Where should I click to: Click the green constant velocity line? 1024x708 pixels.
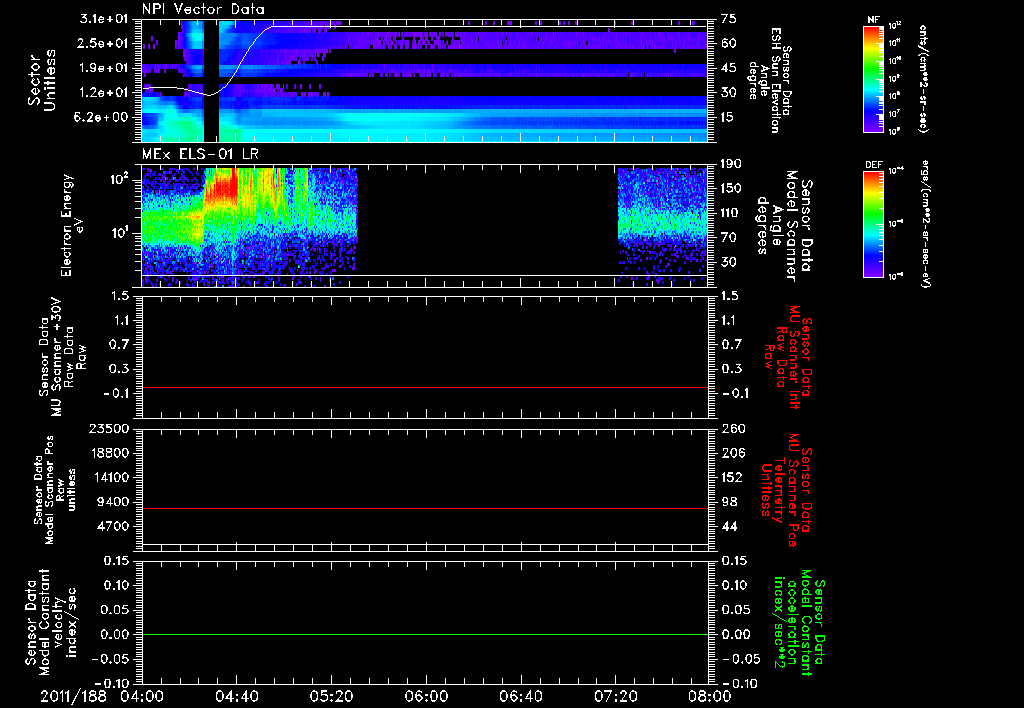[424, 634]
